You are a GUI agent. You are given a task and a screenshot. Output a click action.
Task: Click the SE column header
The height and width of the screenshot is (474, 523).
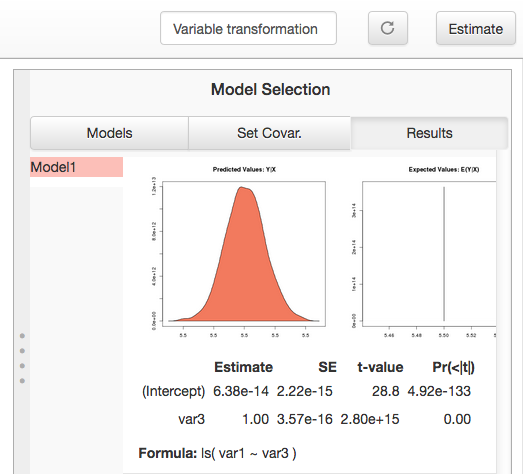(327, 367)
